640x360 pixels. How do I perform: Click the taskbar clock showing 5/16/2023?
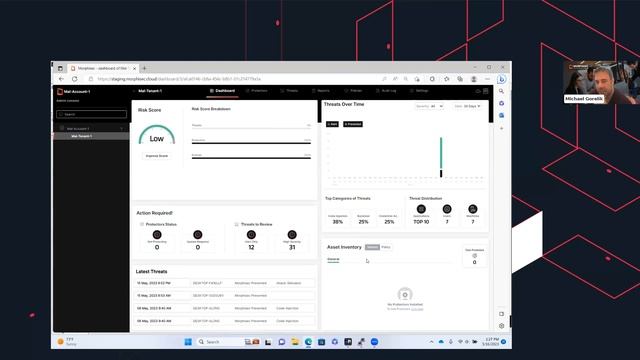click(491, 342)
